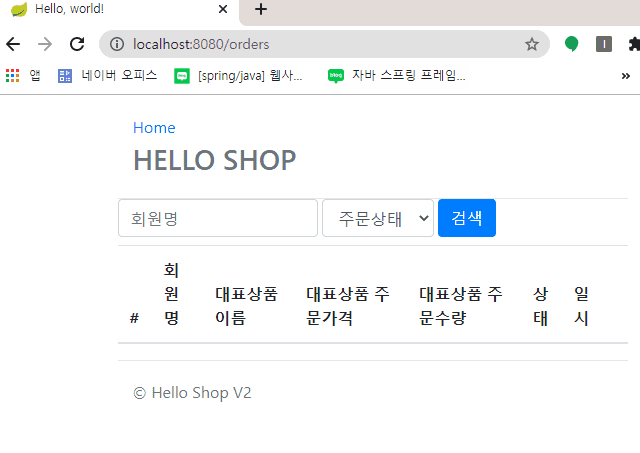The width and height of the screenshot is (640, 453).
Task: Click the 대표상품 주문수량 column header
Action: pyautogui.click(x=461, y=306)
